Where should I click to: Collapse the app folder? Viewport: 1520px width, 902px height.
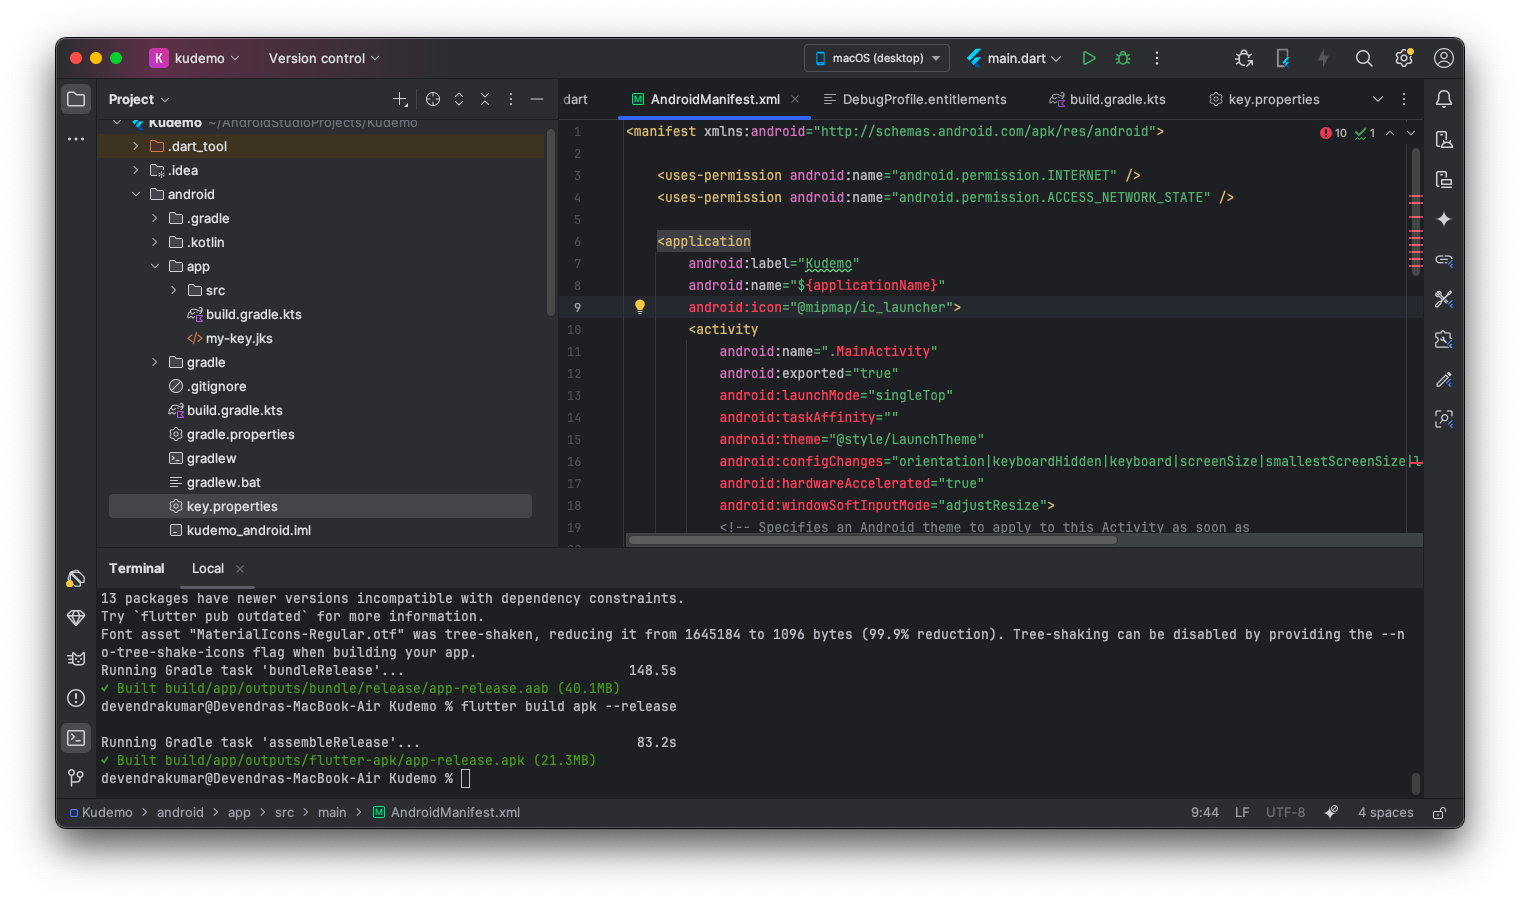click(x=155, y=266)
